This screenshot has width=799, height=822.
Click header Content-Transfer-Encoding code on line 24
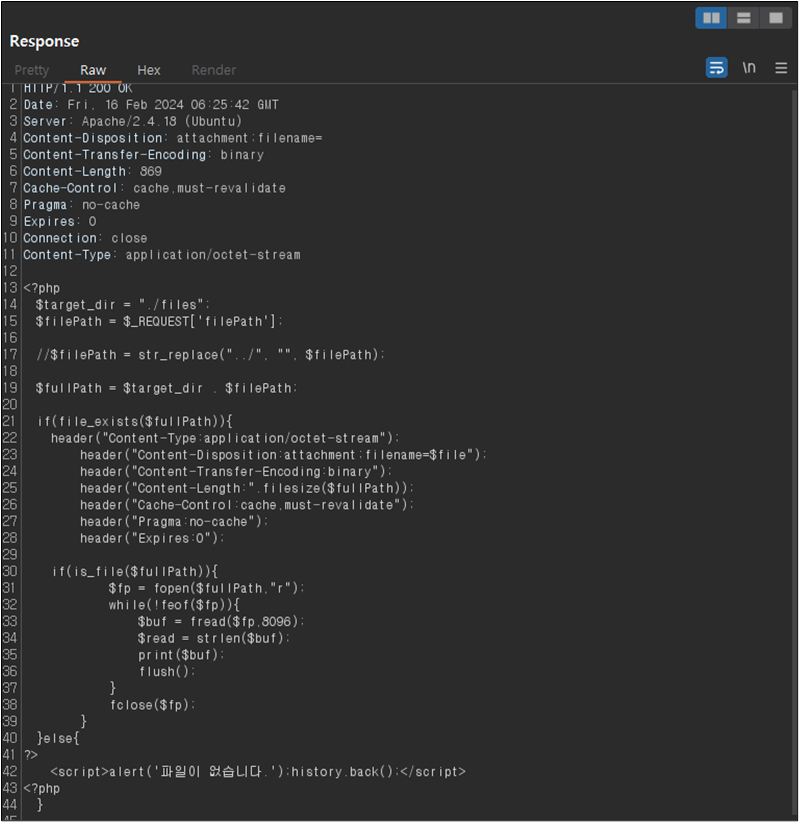pyautogui.click(x=236, y=472)
